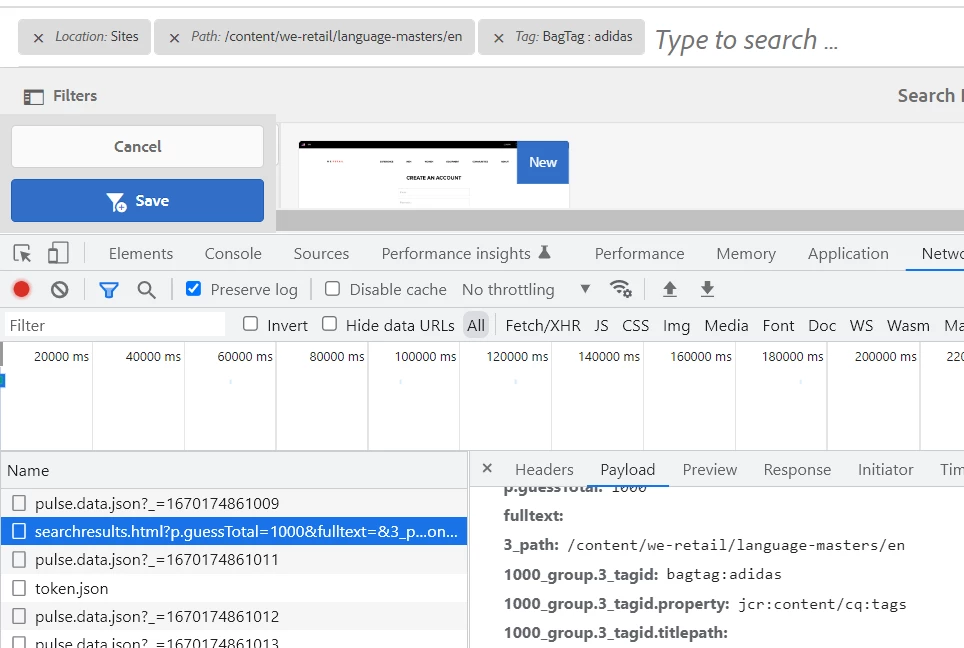Check the Invert checkbox
Viewport: 964px width, 648px height.
tap(250, 324)
